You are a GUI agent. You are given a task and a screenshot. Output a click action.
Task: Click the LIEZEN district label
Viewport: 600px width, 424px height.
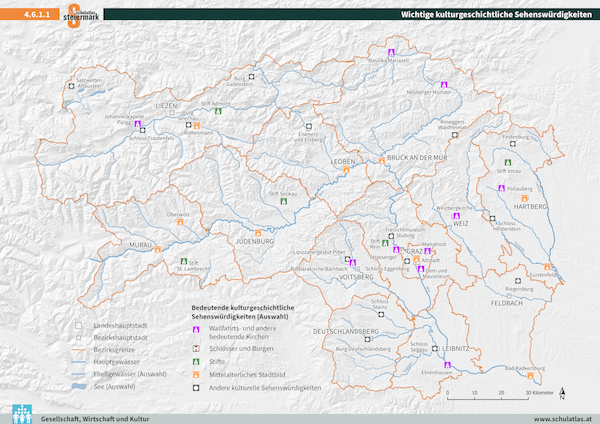(x=166, y=106)
